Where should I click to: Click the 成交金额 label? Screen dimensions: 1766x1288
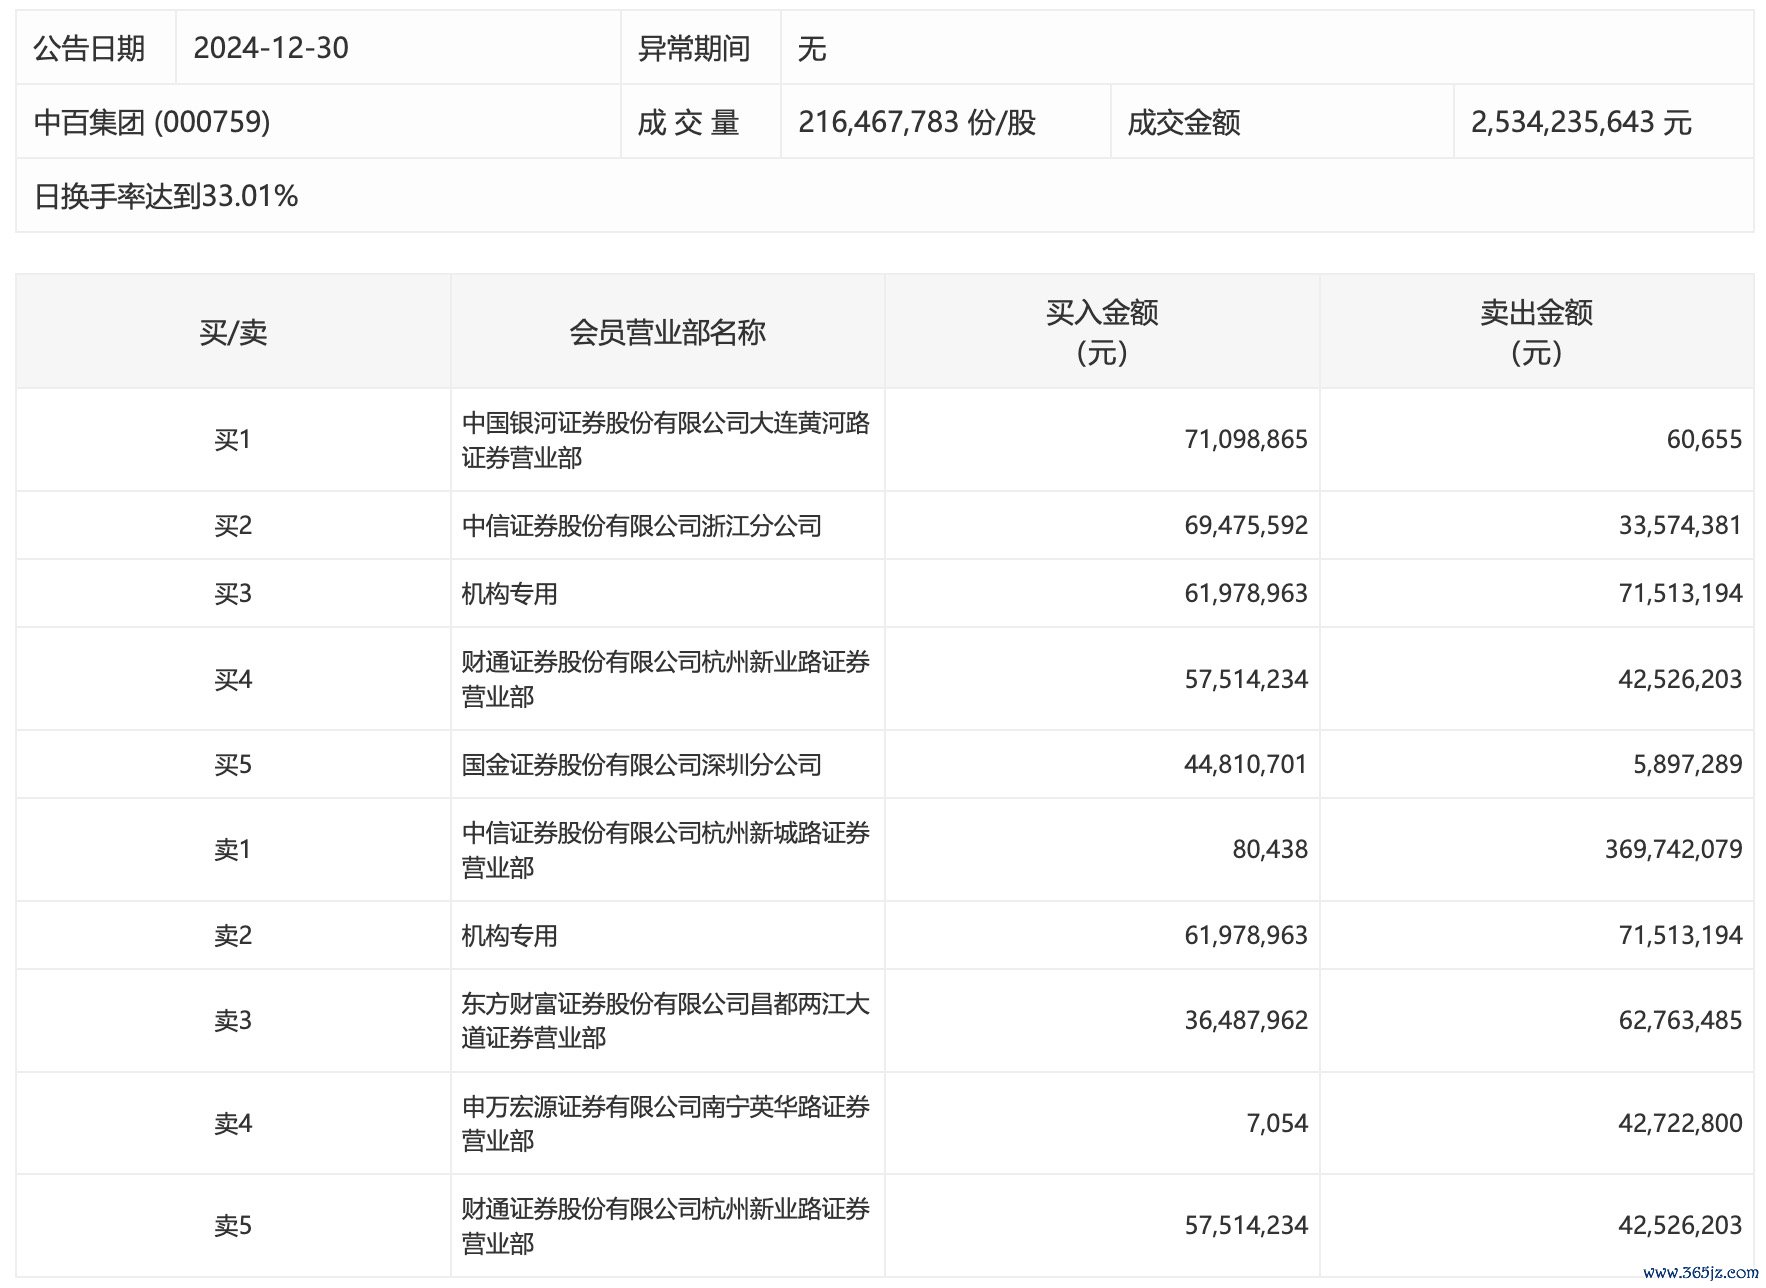click(x=1184, y=122)
